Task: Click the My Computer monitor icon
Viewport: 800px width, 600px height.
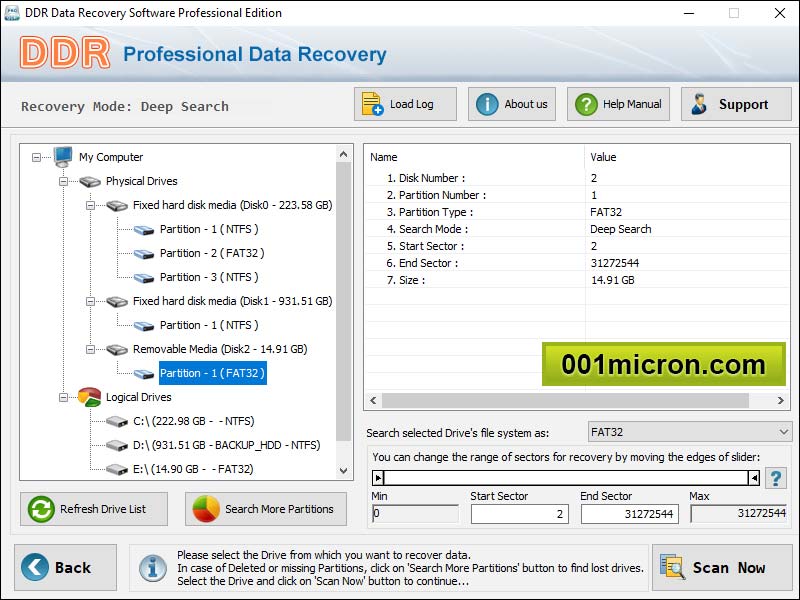Action: point(63,157)
